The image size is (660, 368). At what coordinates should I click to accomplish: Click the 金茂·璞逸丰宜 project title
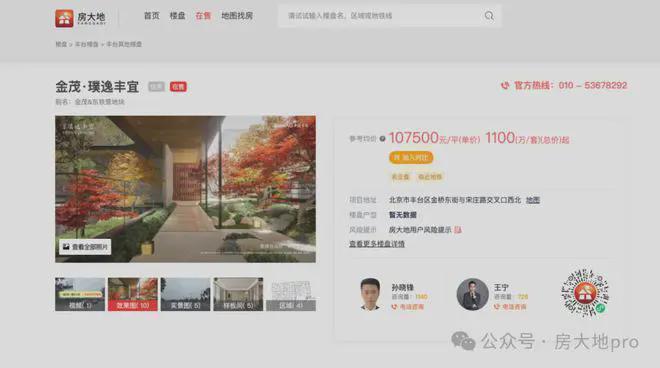[97, 87]
